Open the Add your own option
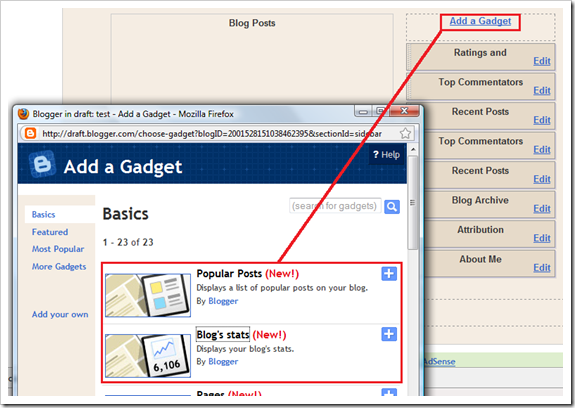This screenshot has height=408, width=575. tap(60, 315)
